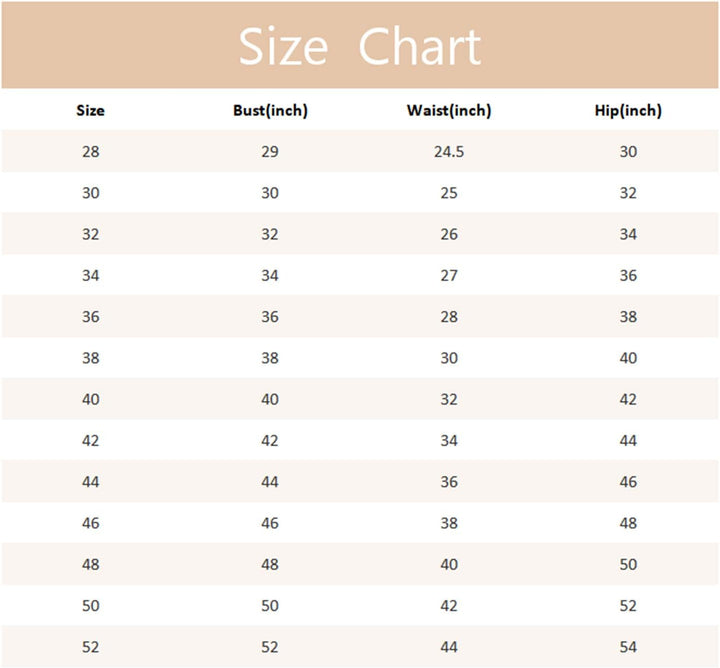
Task: Click the Waist(inch) column header
Action: point(449,111)
